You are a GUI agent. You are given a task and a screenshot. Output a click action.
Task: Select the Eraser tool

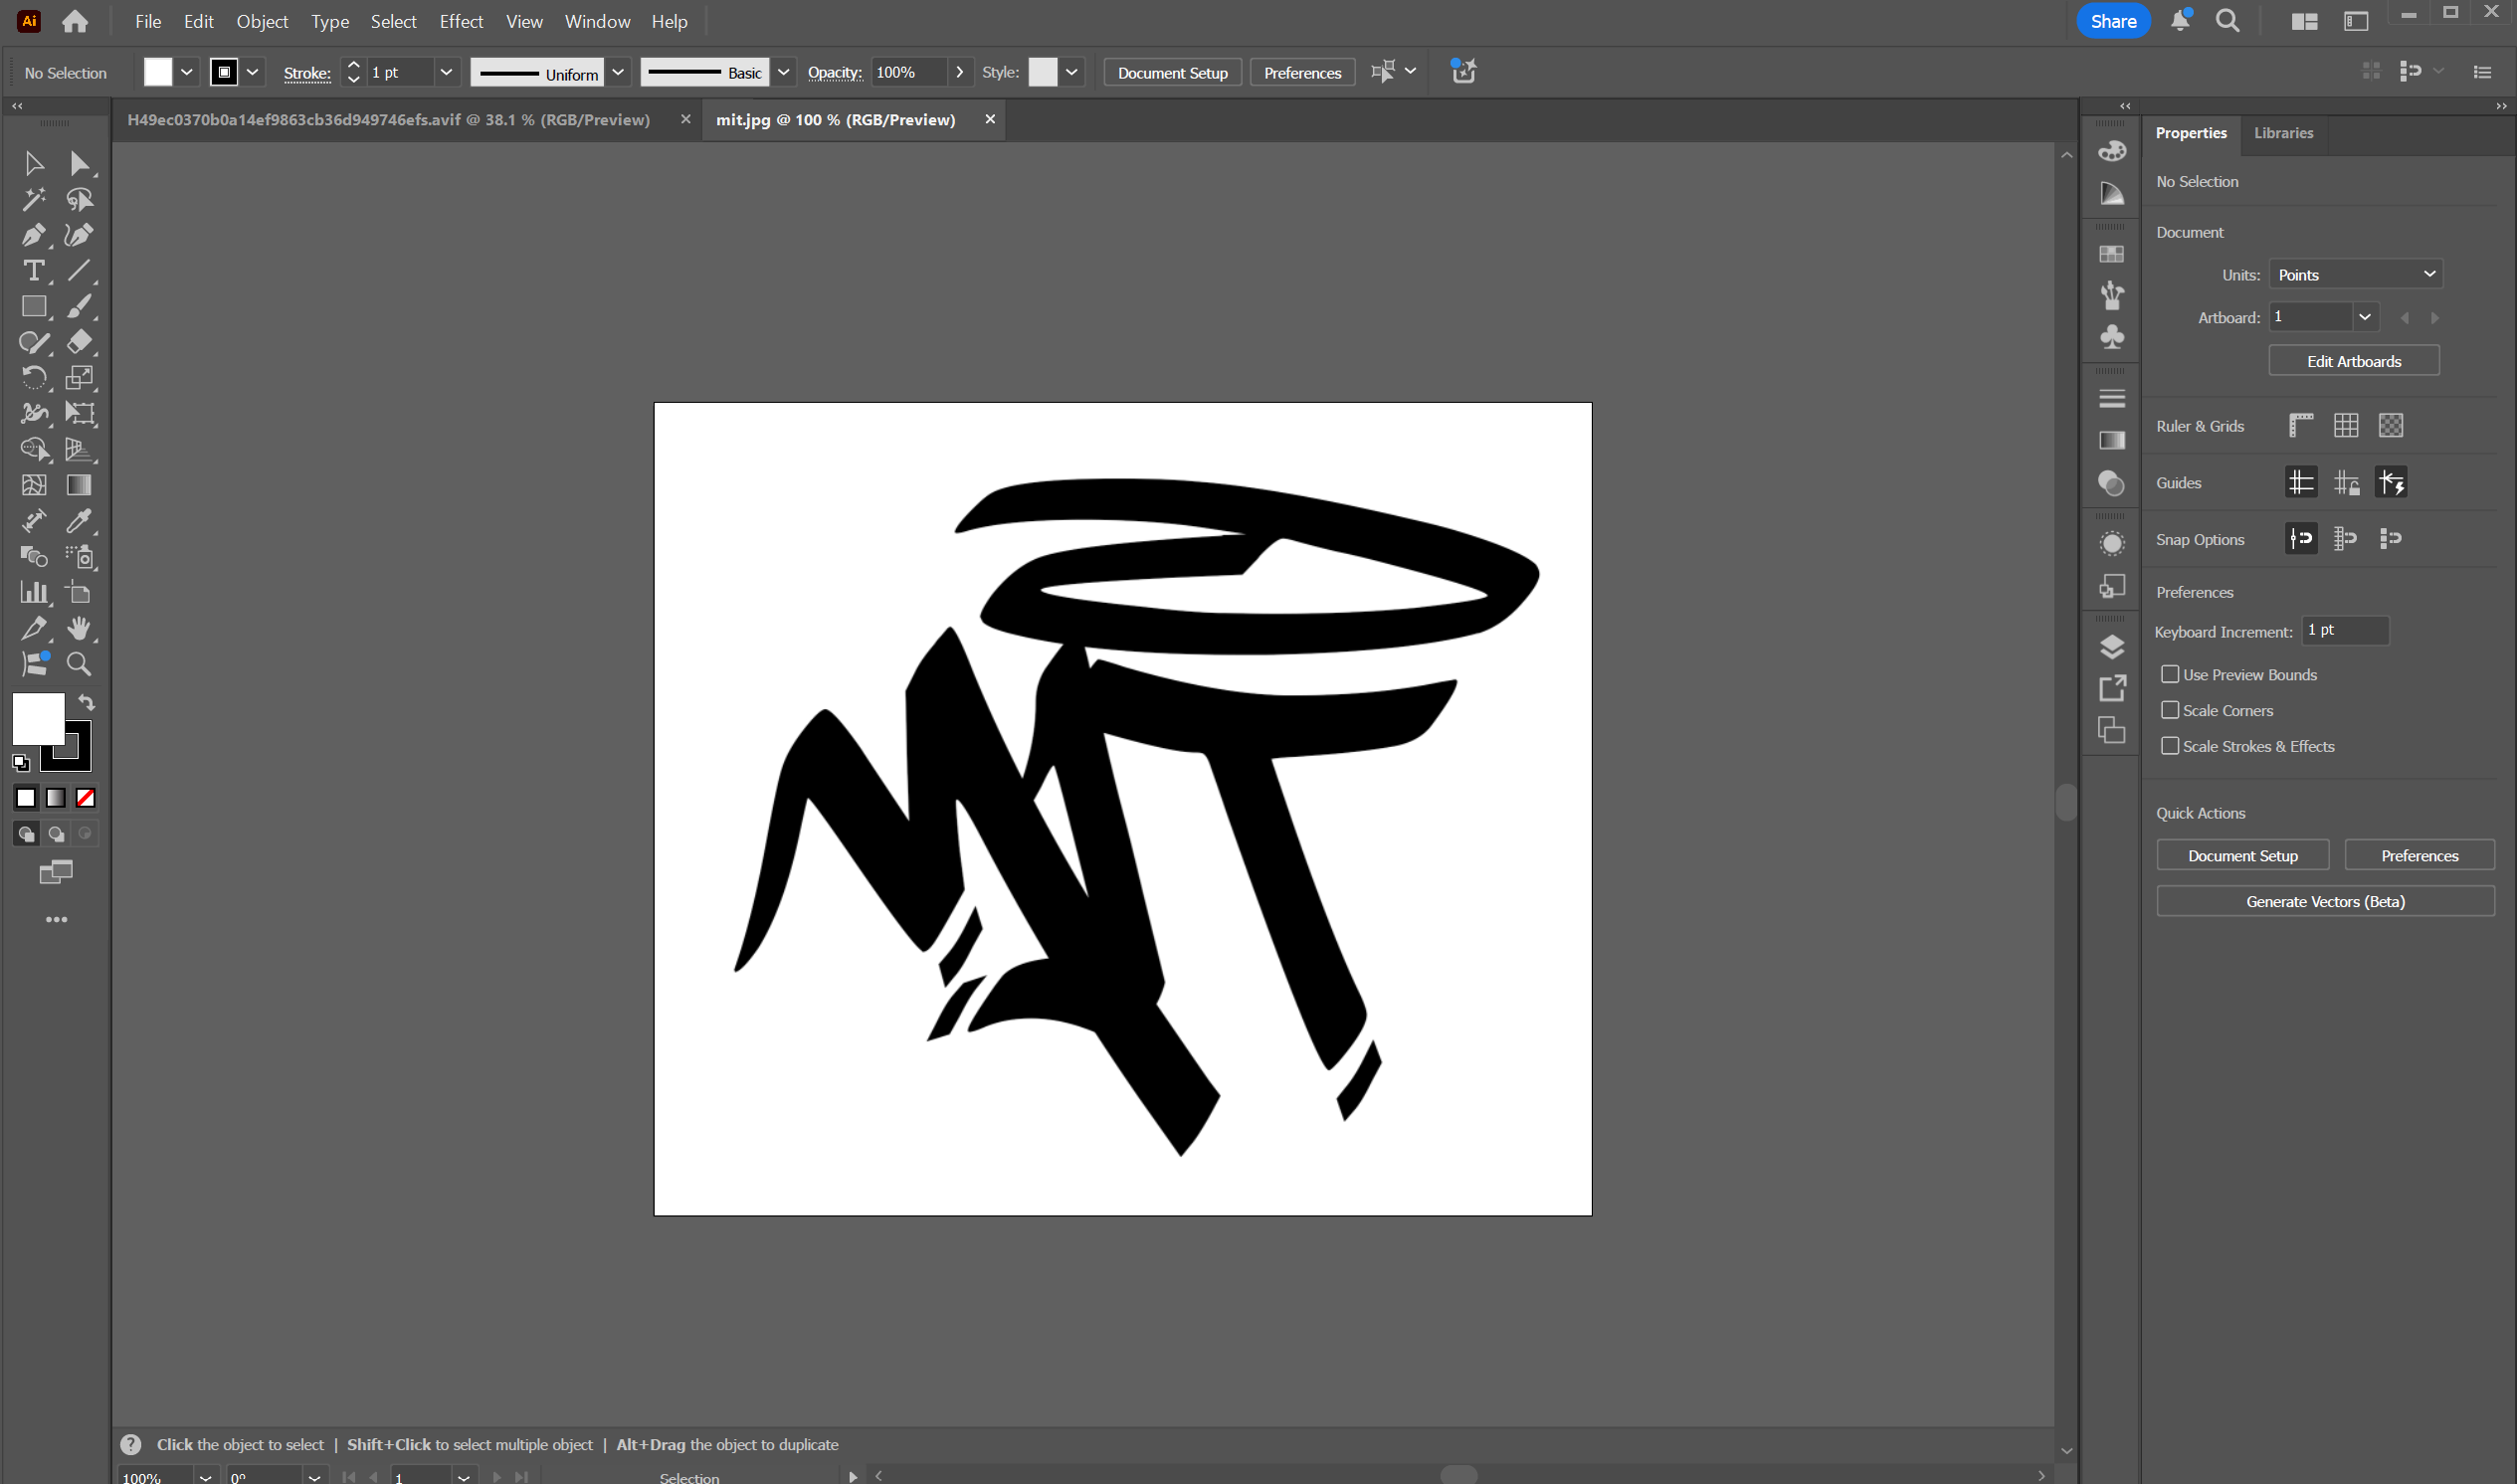pos(79,342)
